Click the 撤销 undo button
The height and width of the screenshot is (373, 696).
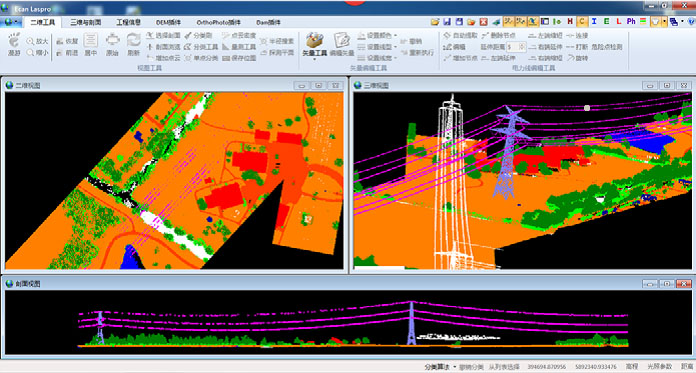tap(411, 41)
